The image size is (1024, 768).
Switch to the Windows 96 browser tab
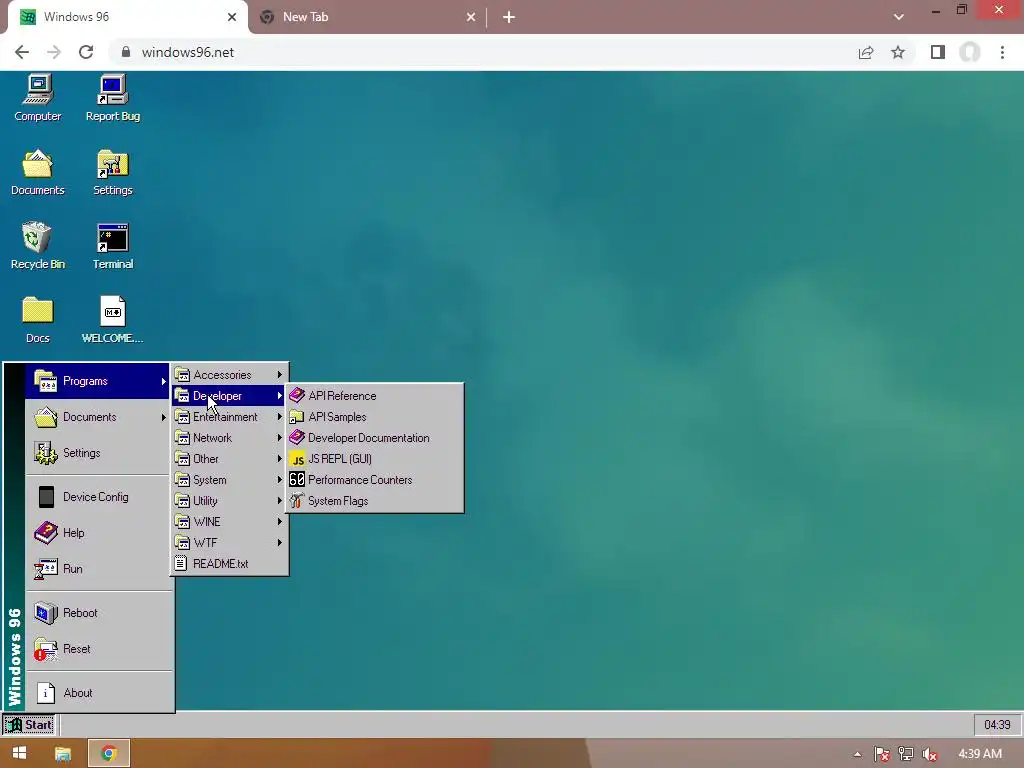coord(127,17)
